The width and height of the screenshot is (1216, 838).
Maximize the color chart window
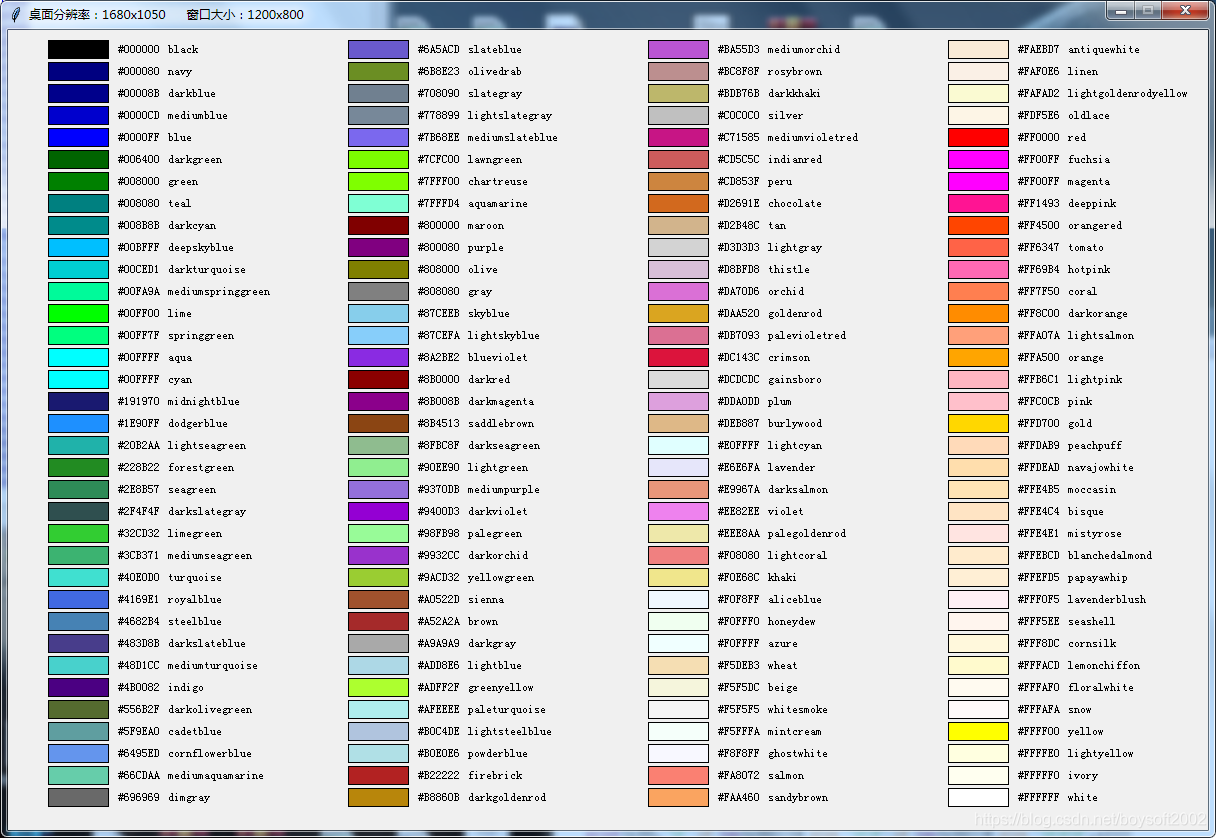(x=1147, y=10)
